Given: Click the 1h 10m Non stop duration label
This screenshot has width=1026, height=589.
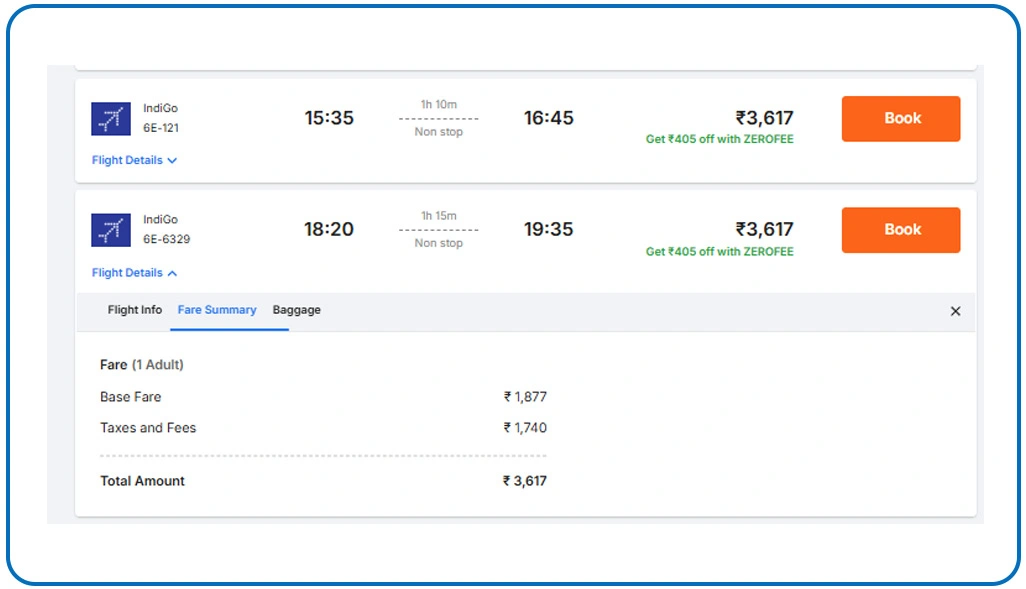Looking at the screenshot, I should (438, 118).
